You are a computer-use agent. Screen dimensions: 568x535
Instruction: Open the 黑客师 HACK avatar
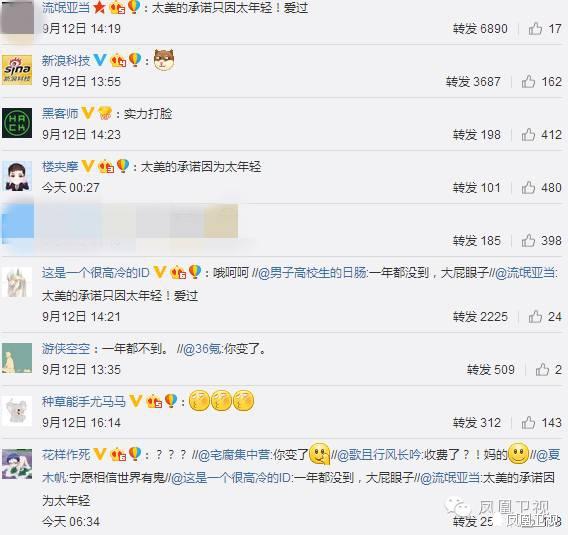point(17,123)
